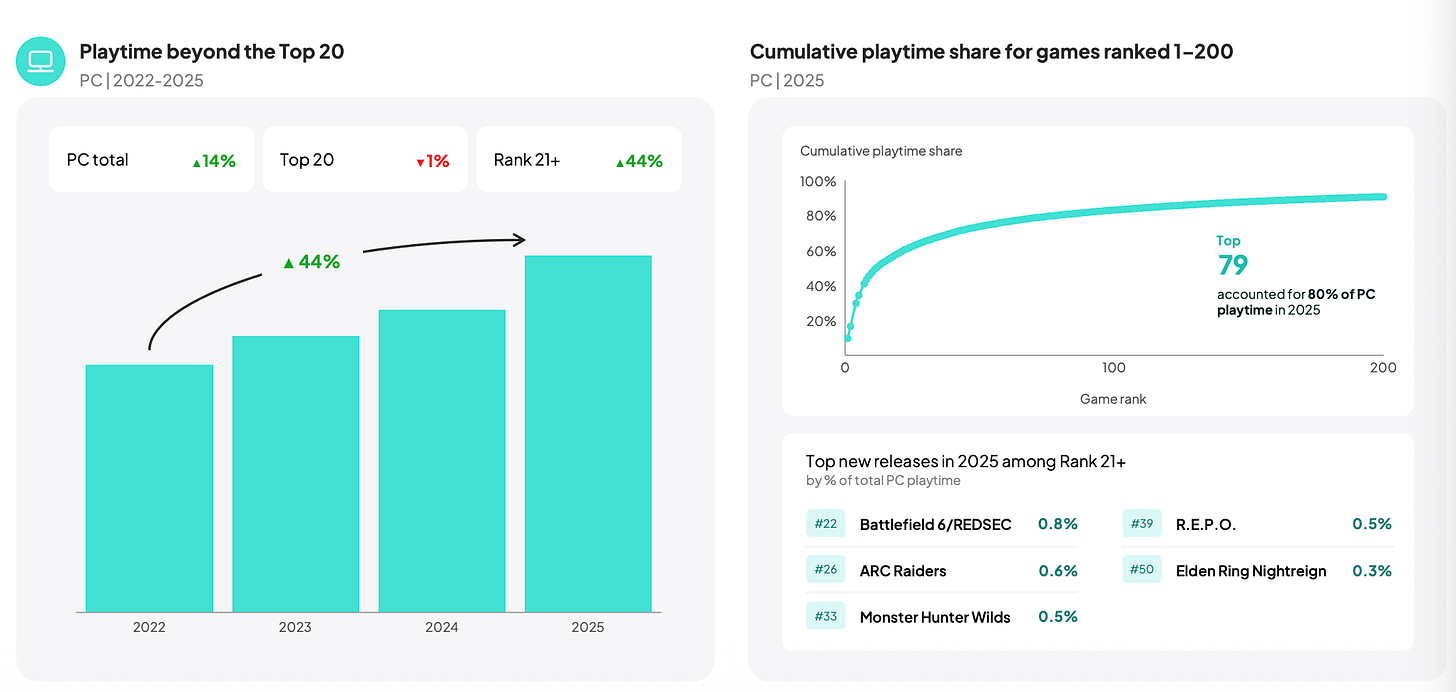Click the red down-arrow beside 1%
The image size is (1456, 692).
pyautogui.click(x=421, y=162)
